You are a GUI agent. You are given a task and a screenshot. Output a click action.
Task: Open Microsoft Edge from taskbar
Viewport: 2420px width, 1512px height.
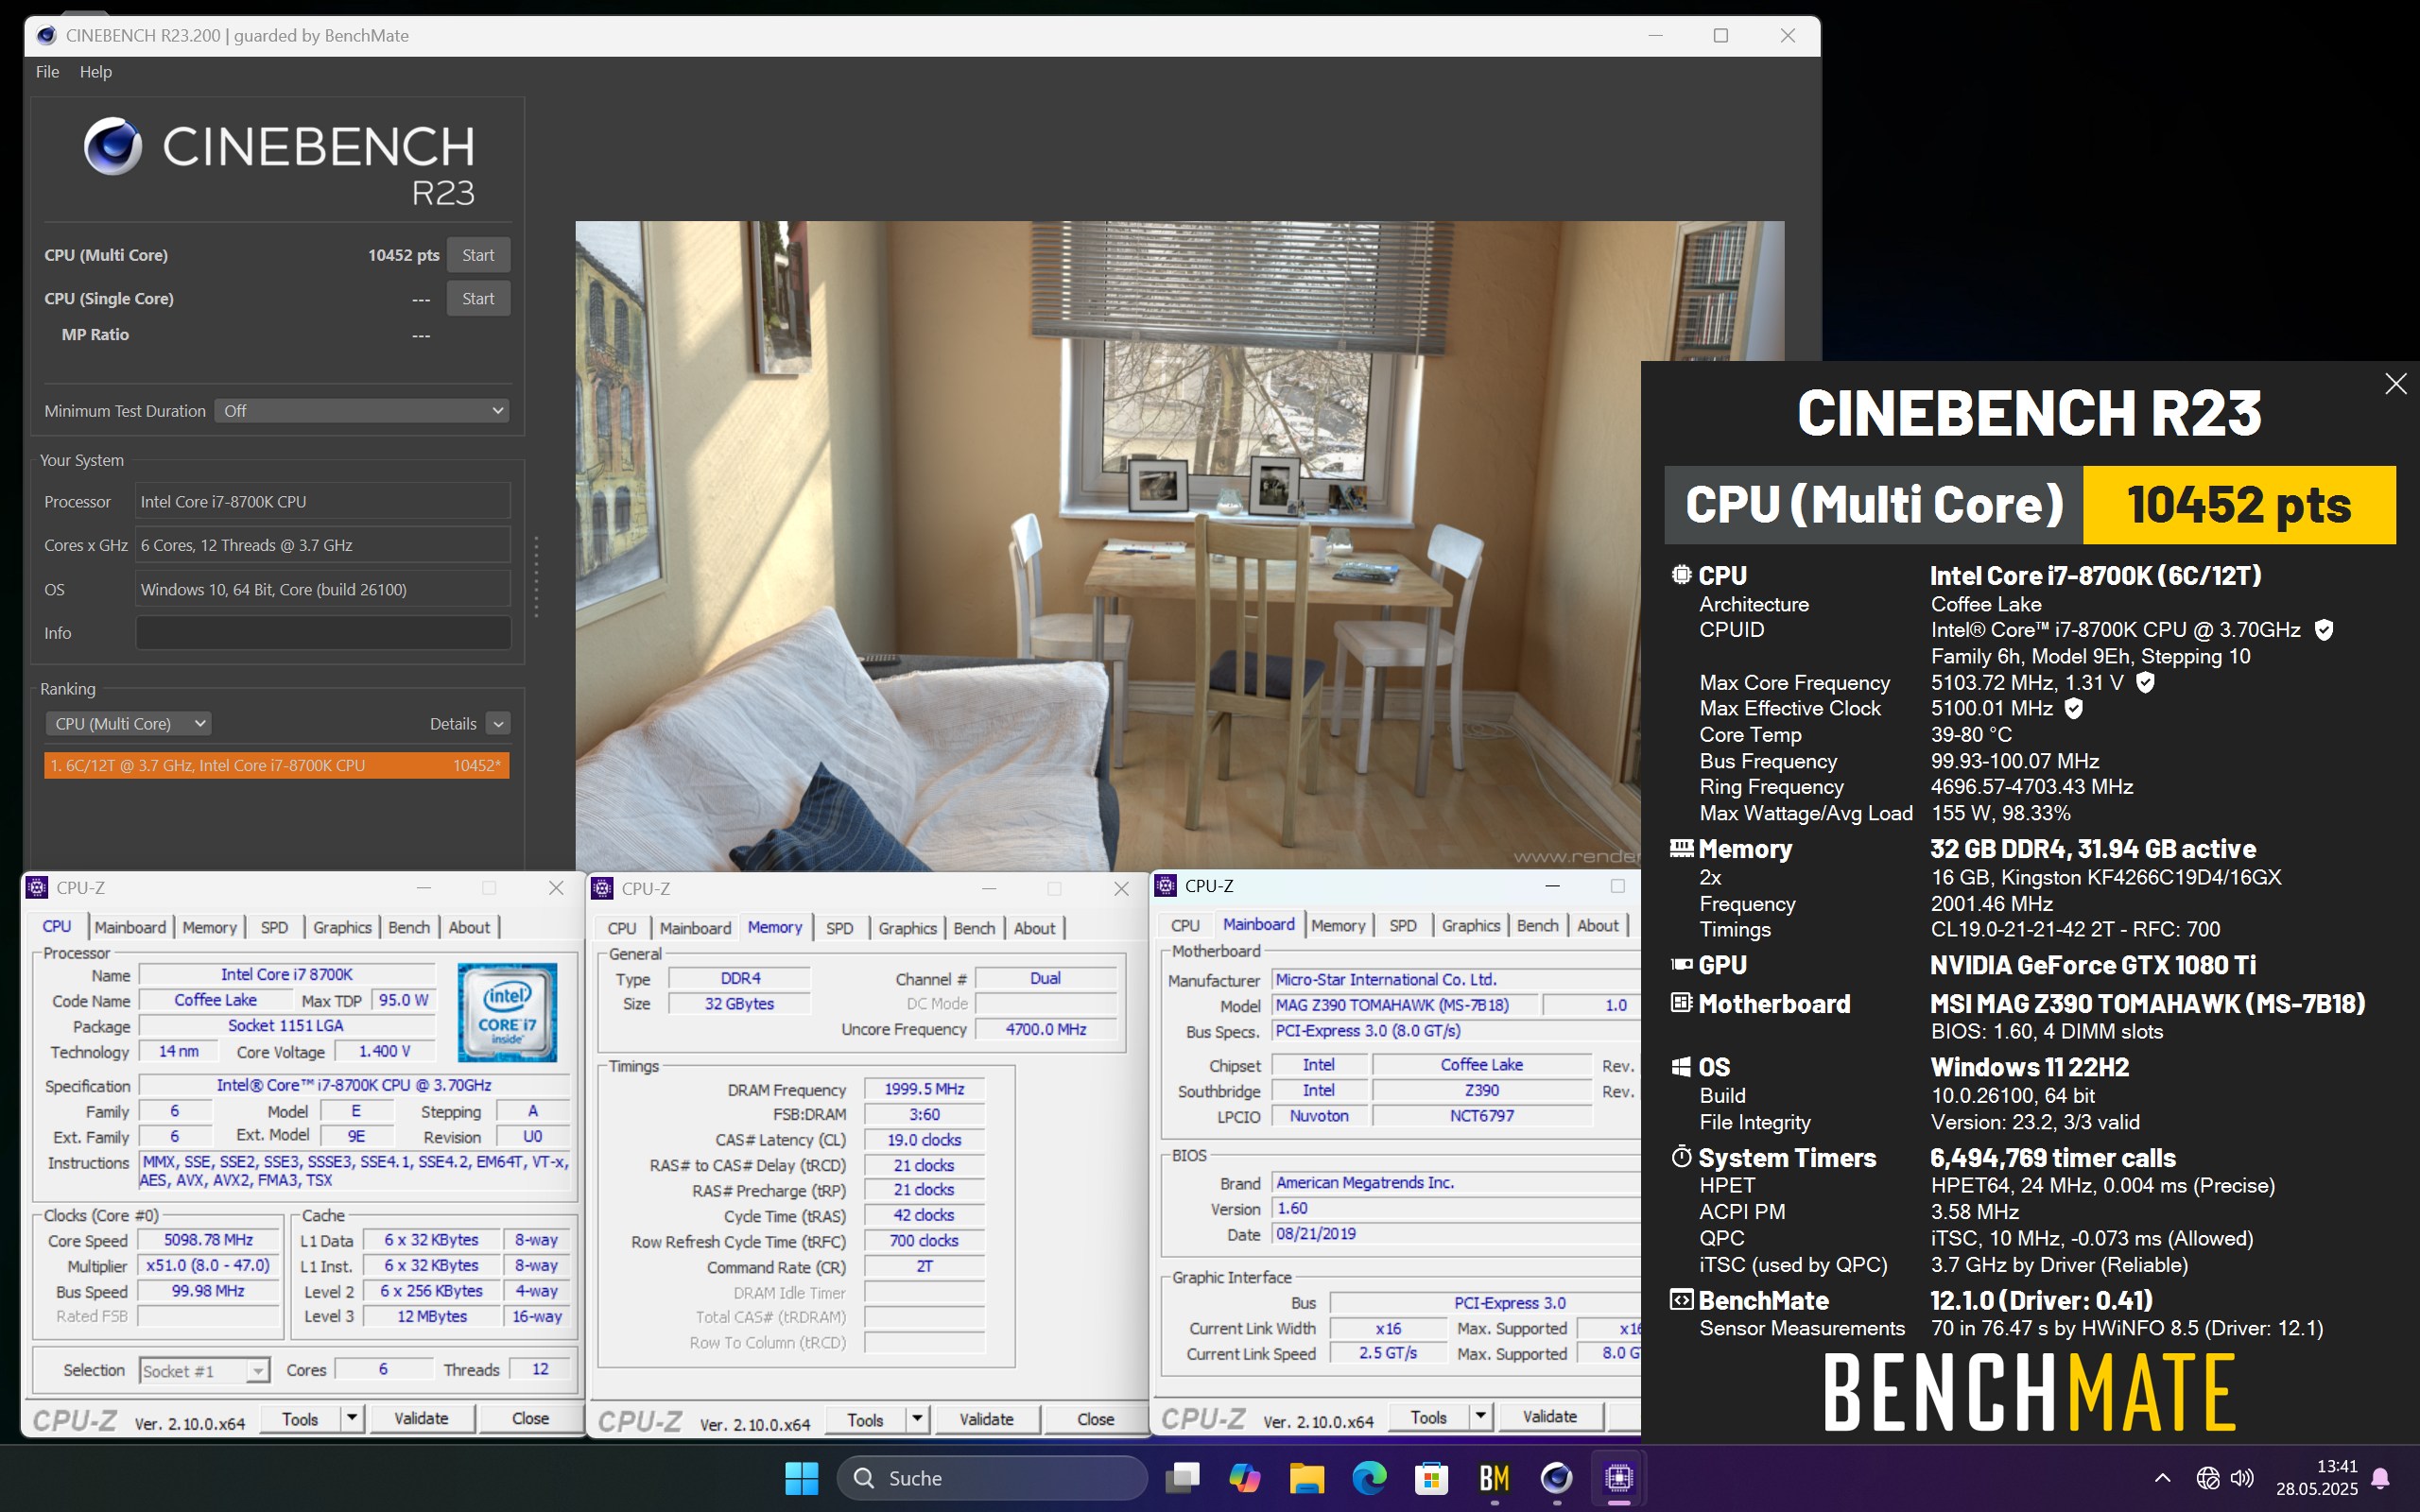1369,1477
